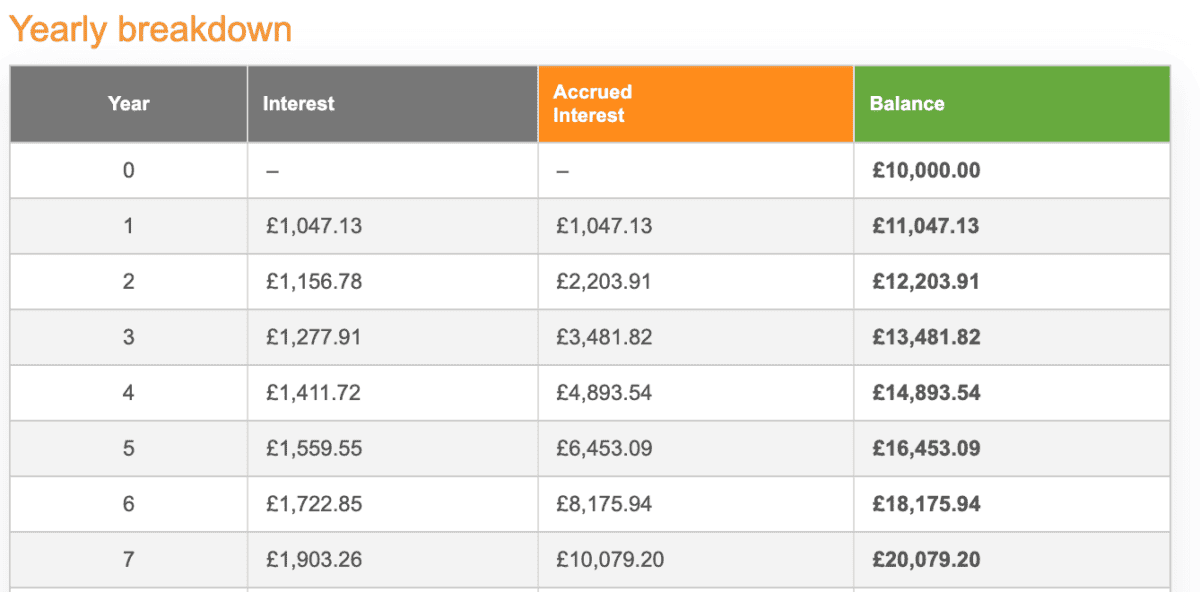The height and width of the screenshot is (592, 1200).
Task: Click the green Balance column header
Action: coord(906,103)
